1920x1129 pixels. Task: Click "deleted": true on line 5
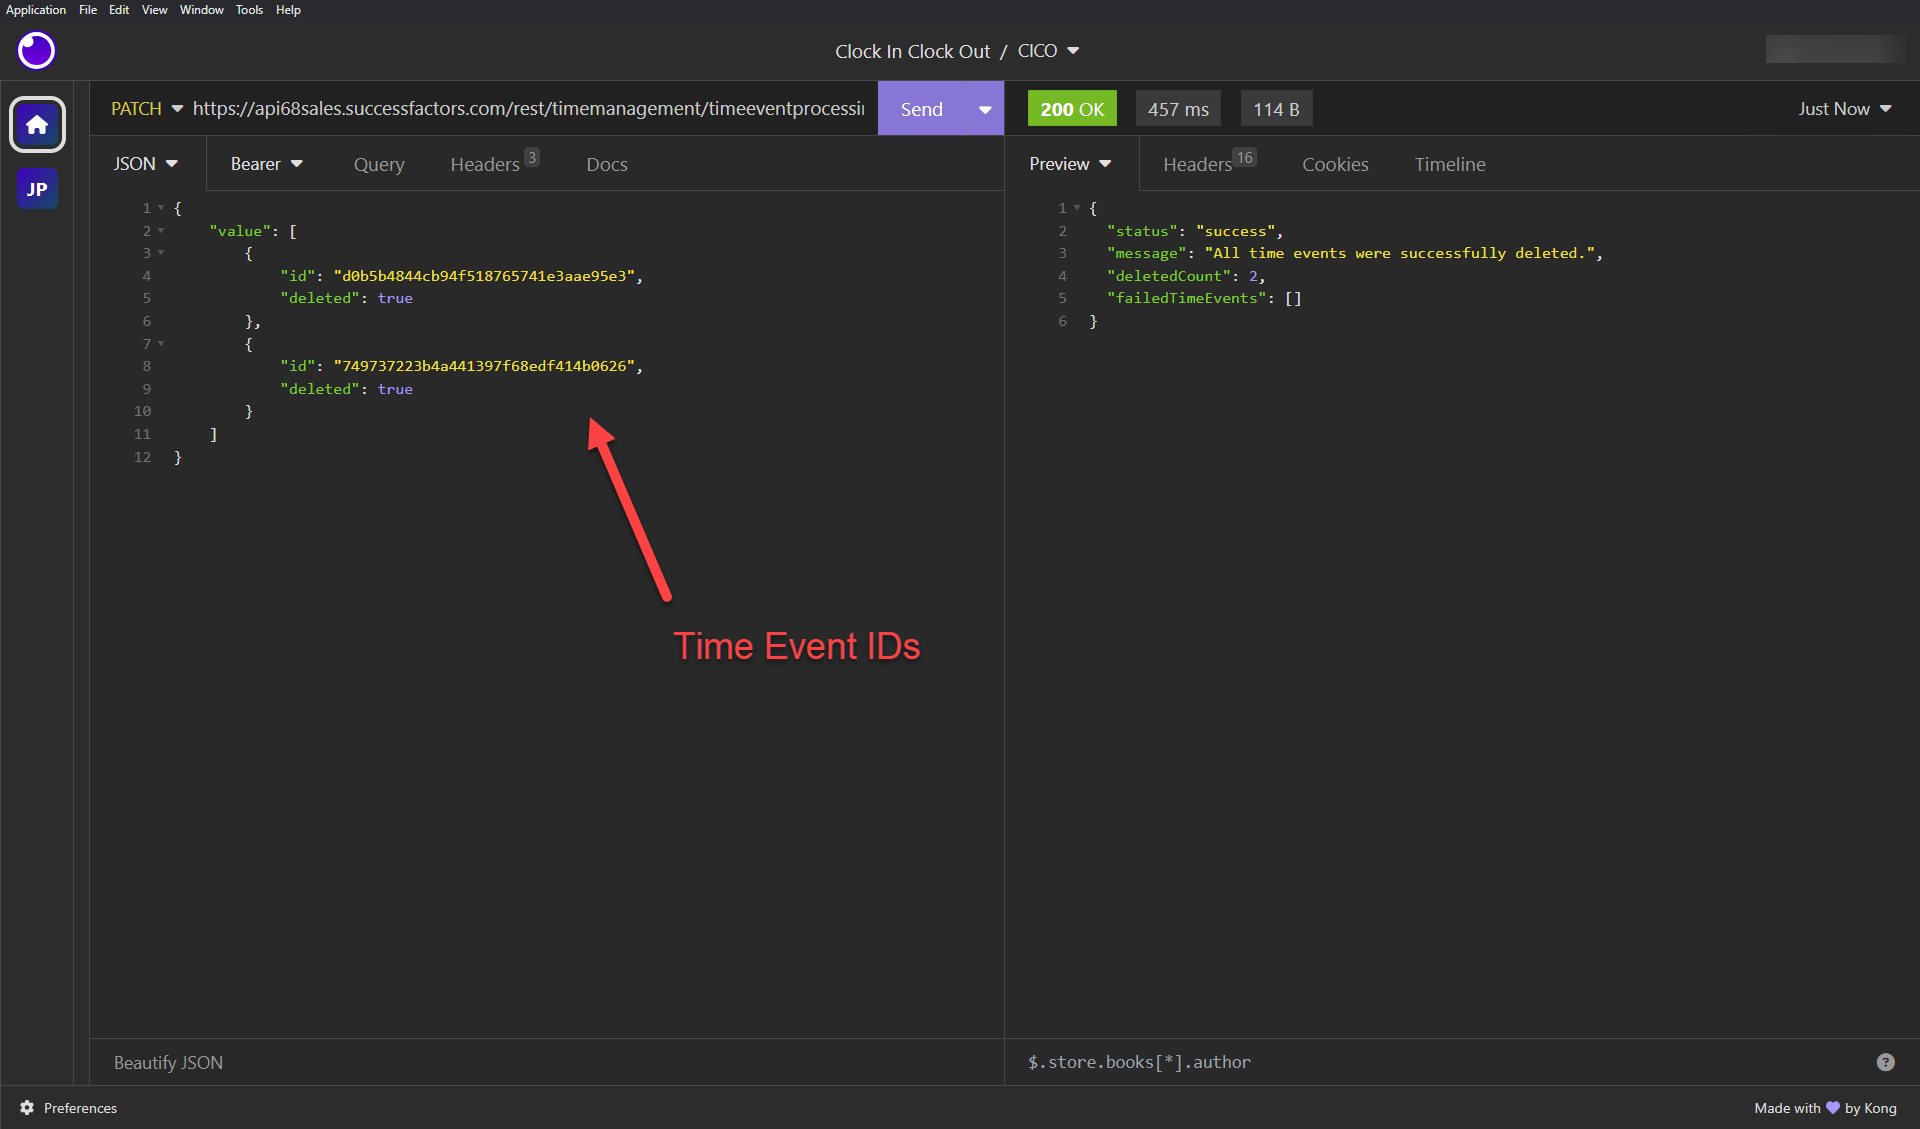346,298
